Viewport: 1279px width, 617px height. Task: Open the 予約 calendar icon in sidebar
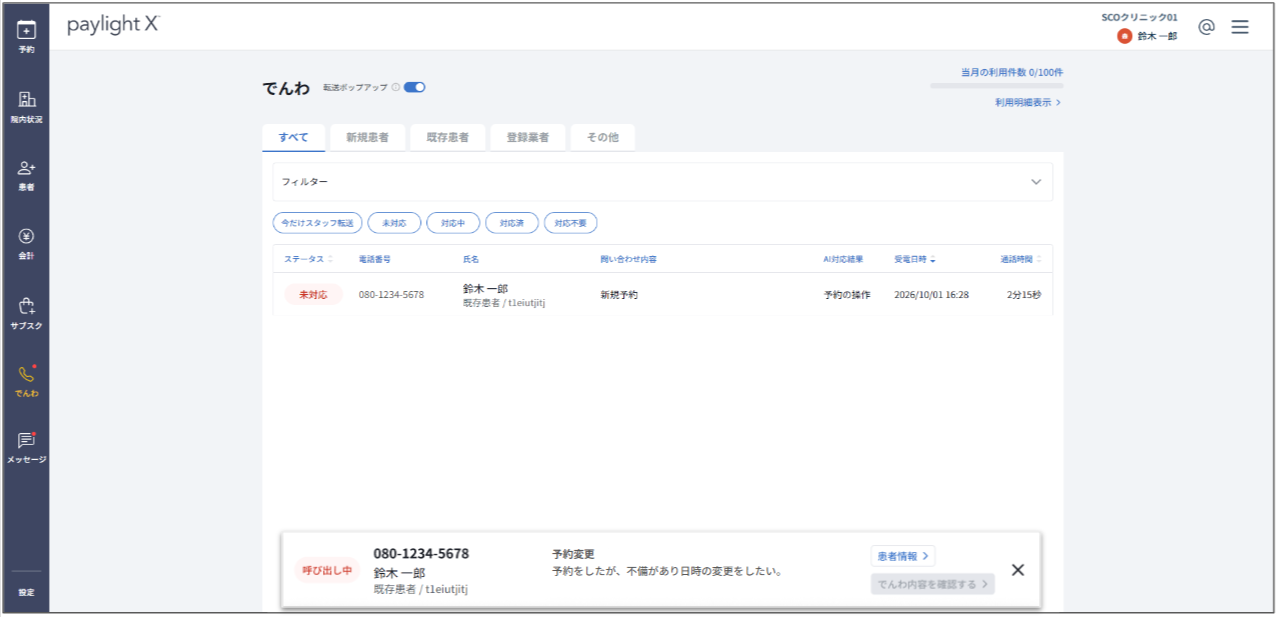[26, 31]
